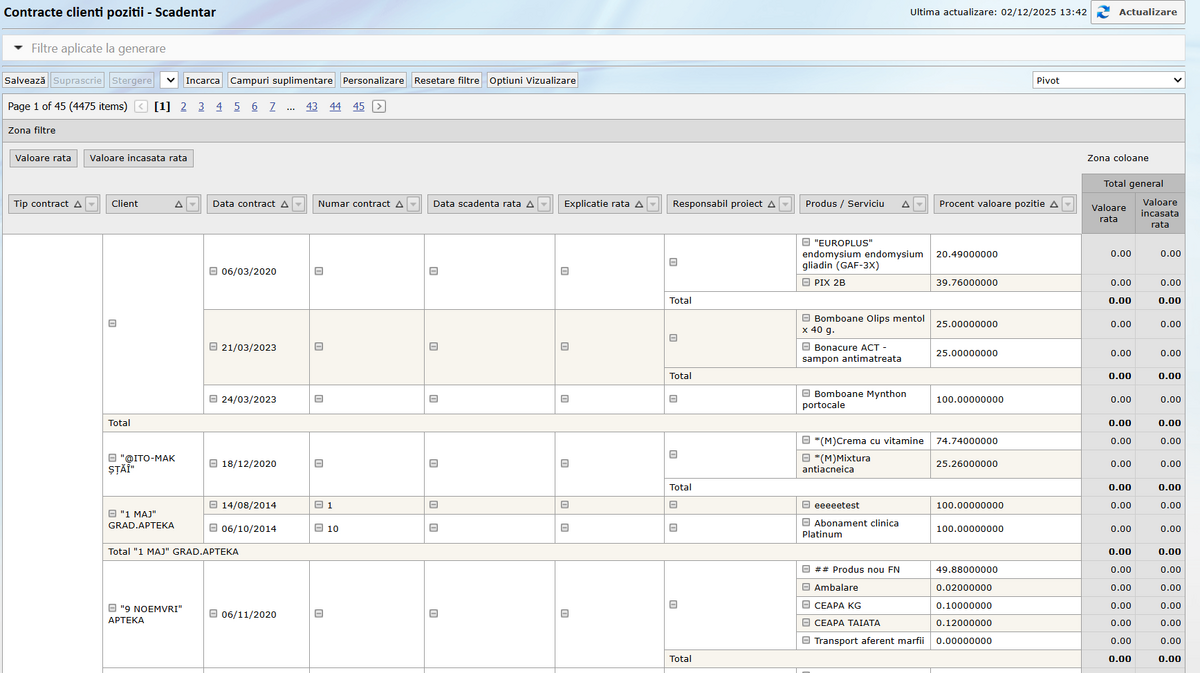Click the Valoare incasata rata field chip
Screen dimensions: 1200x673
(x=138, y=158)
